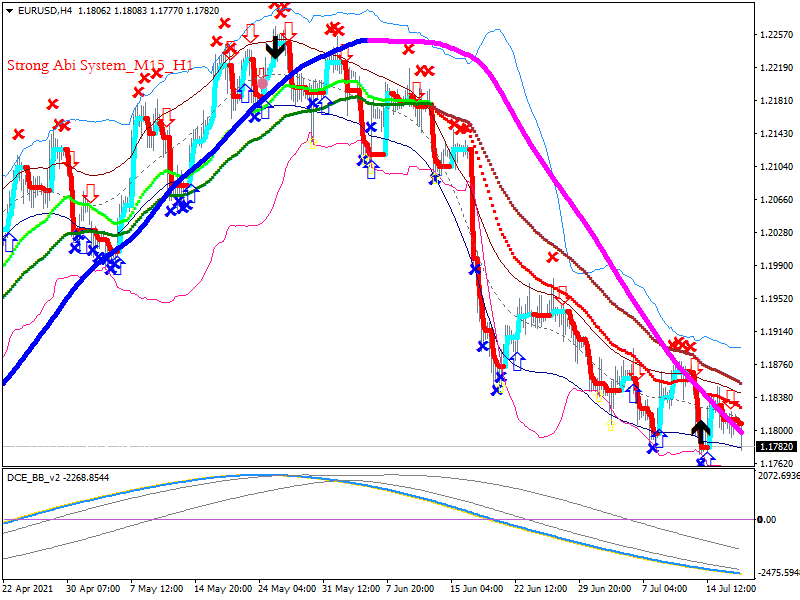Screen dimensions: 800x600
Task: Select the pink dot marker near the peak
Action: pyautogui.click(x=263, y=83)
